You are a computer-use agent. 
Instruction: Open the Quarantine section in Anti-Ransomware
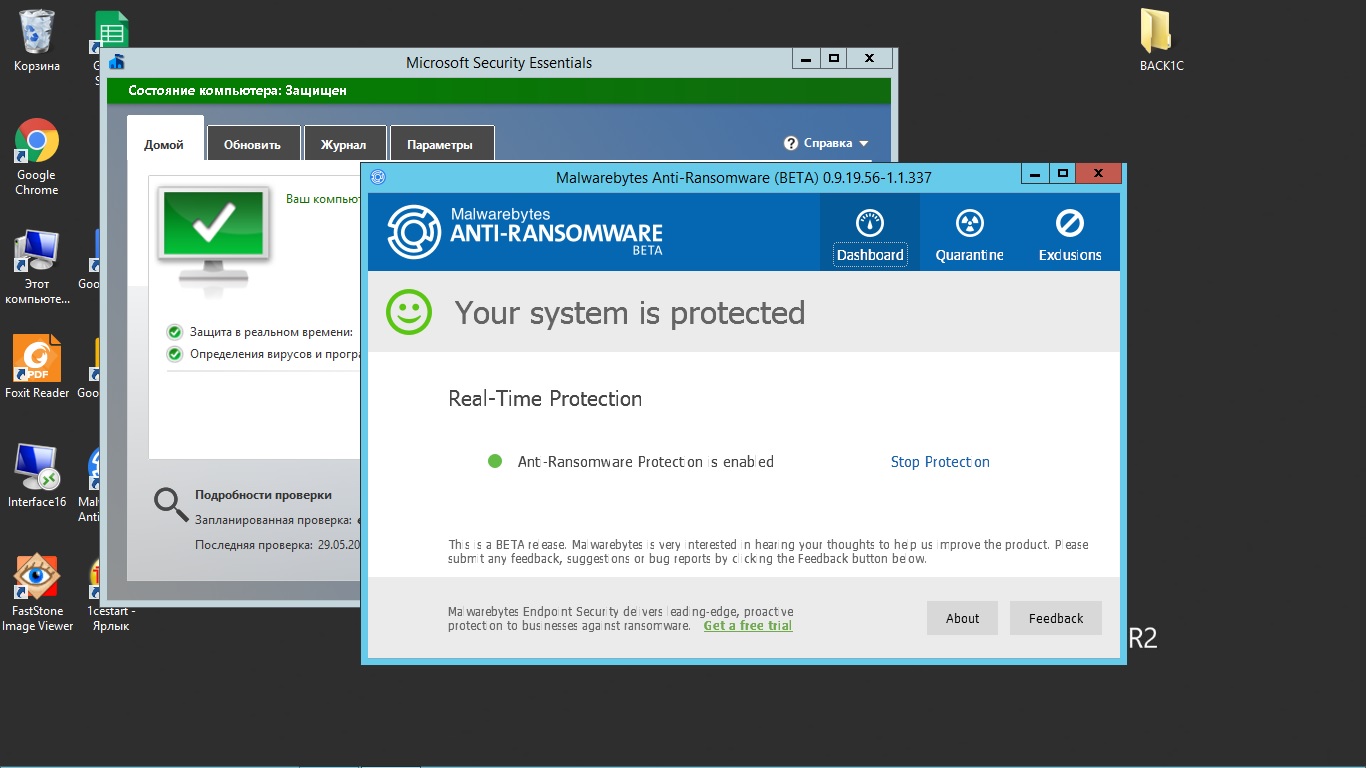969,232
